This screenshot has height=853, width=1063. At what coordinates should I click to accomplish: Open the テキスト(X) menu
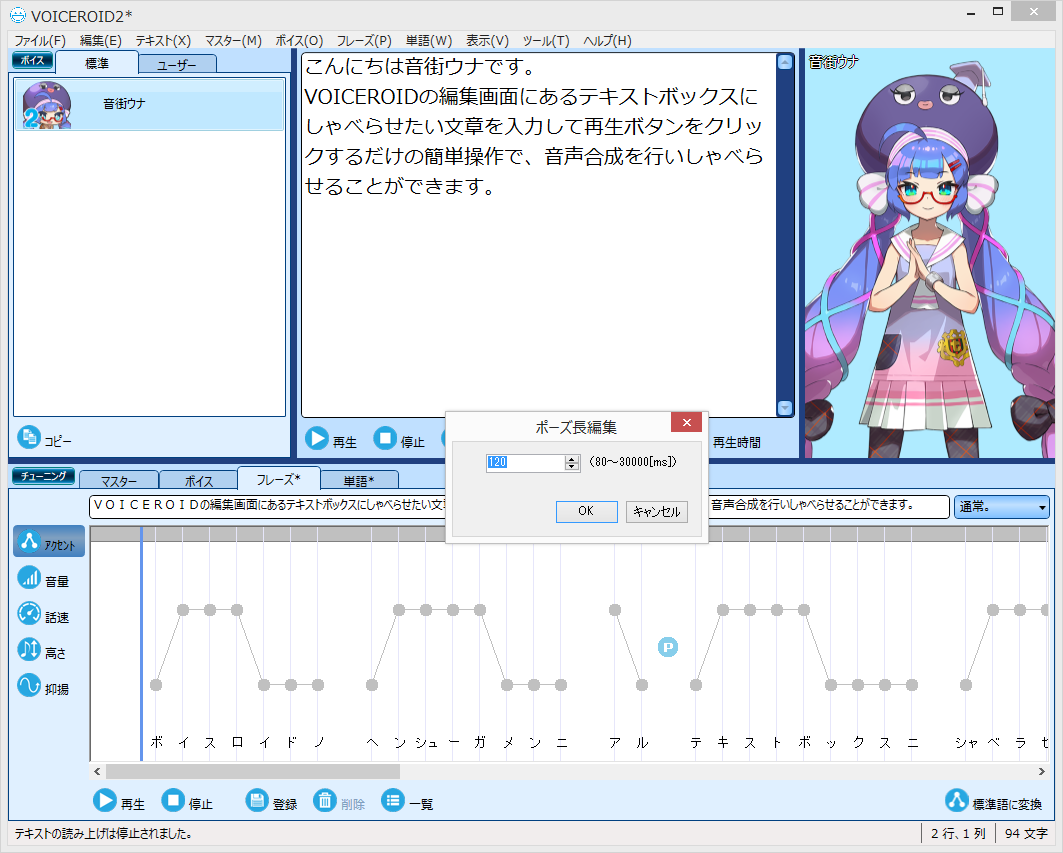coord(163,41)
